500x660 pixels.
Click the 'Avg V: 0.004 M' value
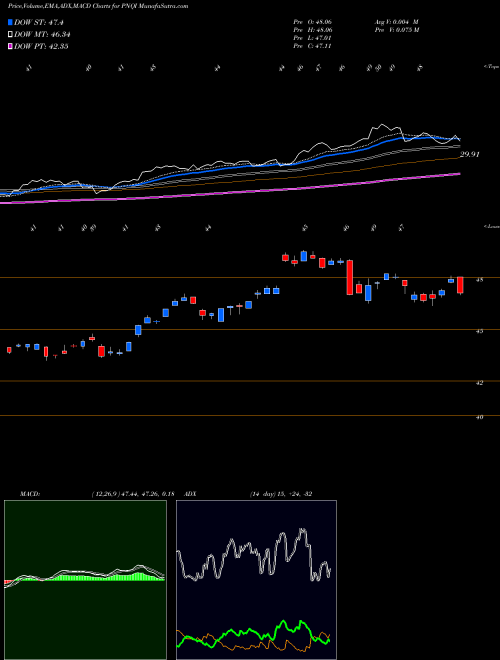(396, 21)
